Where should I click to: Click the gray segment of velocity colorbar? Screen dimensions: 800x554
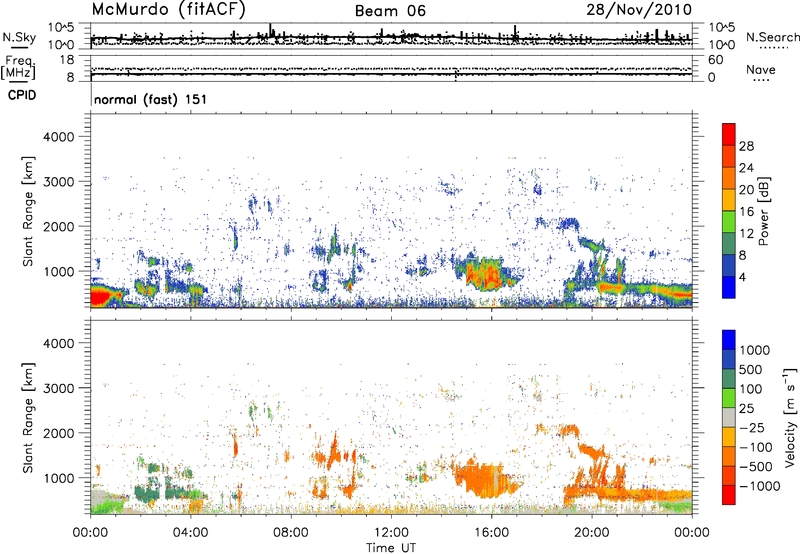(729, 418)
